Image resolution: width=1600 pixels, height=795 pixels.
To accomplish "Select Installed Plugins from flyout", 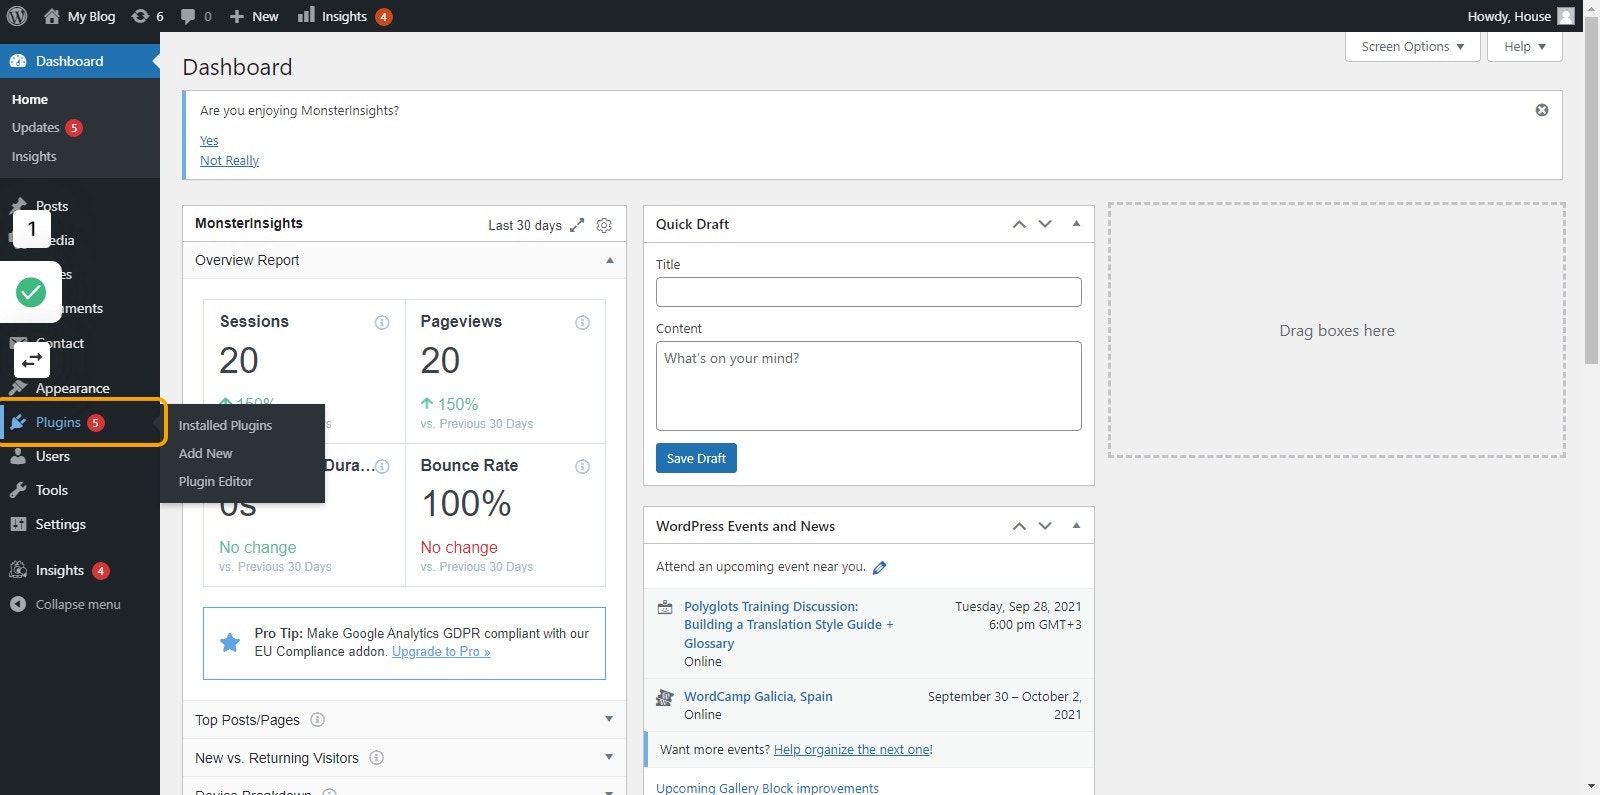I will coord(225,426).
